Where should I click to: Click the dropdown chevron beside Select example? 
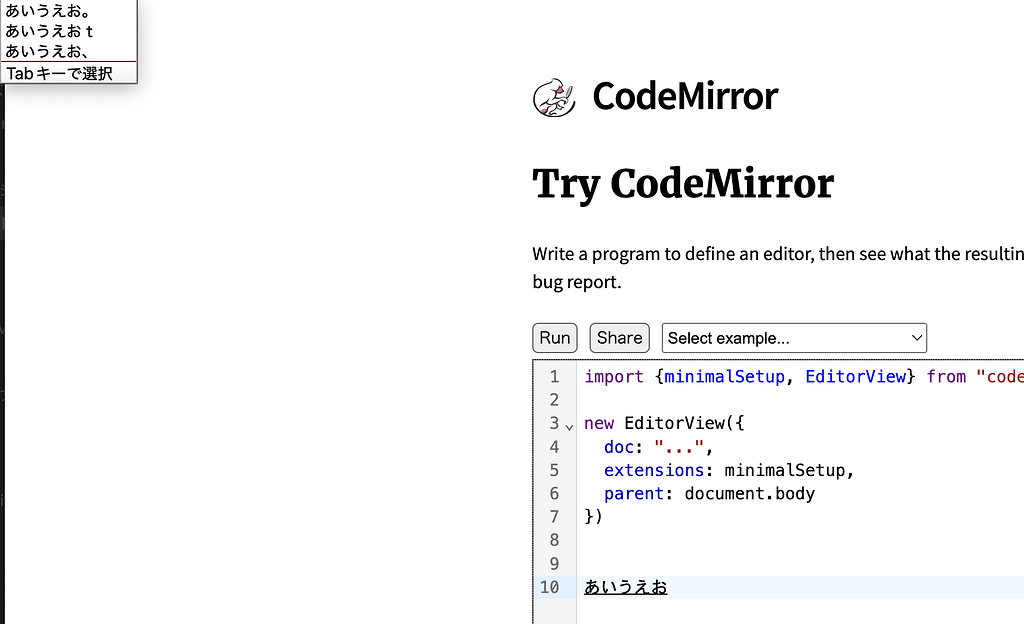[x=916, y=337]
